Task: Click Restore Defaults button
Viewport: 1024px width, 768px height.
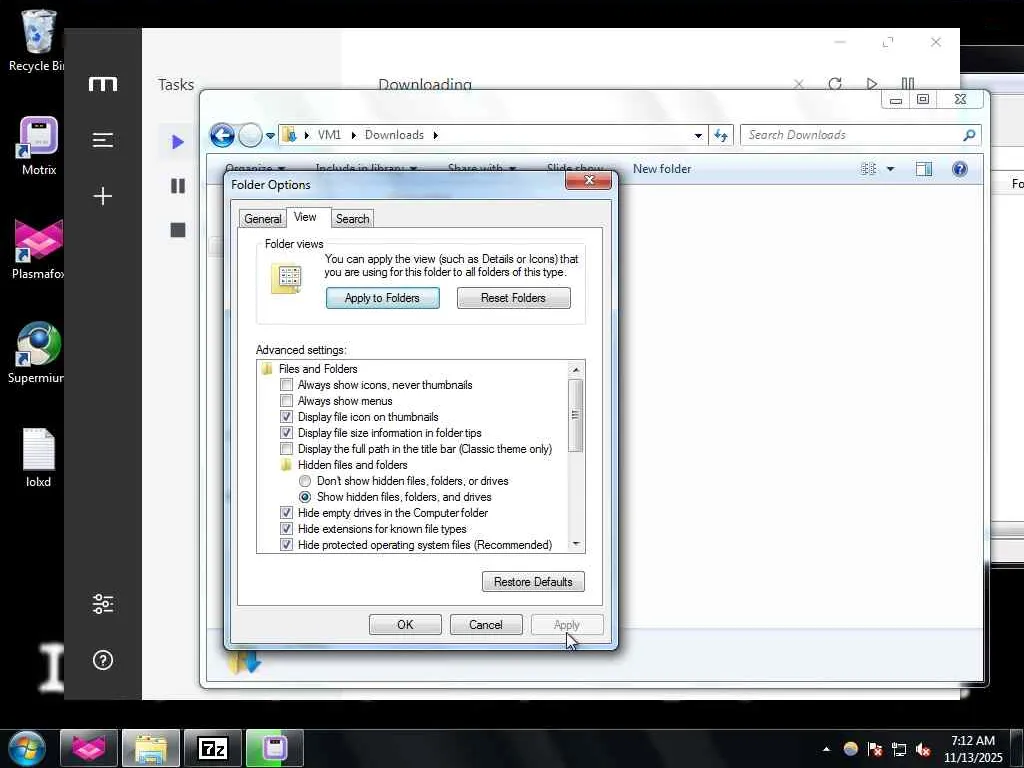Action: click(533, 582)
